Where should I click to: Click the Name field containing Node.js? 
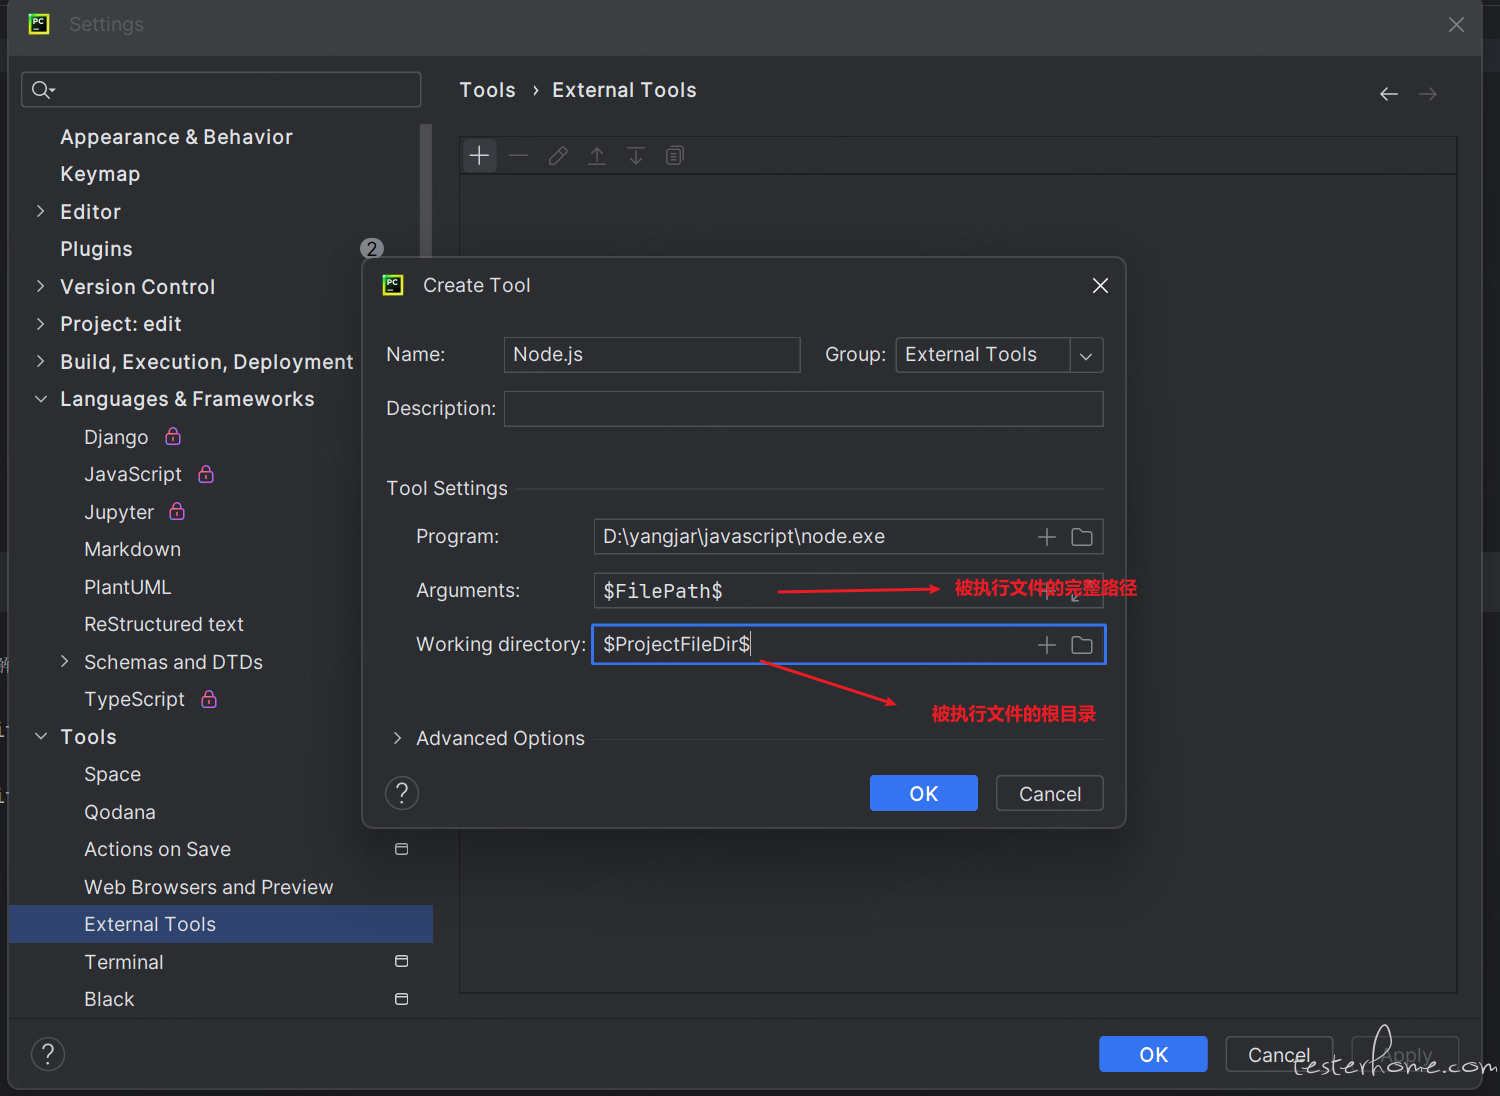click(x=652, y=355)
